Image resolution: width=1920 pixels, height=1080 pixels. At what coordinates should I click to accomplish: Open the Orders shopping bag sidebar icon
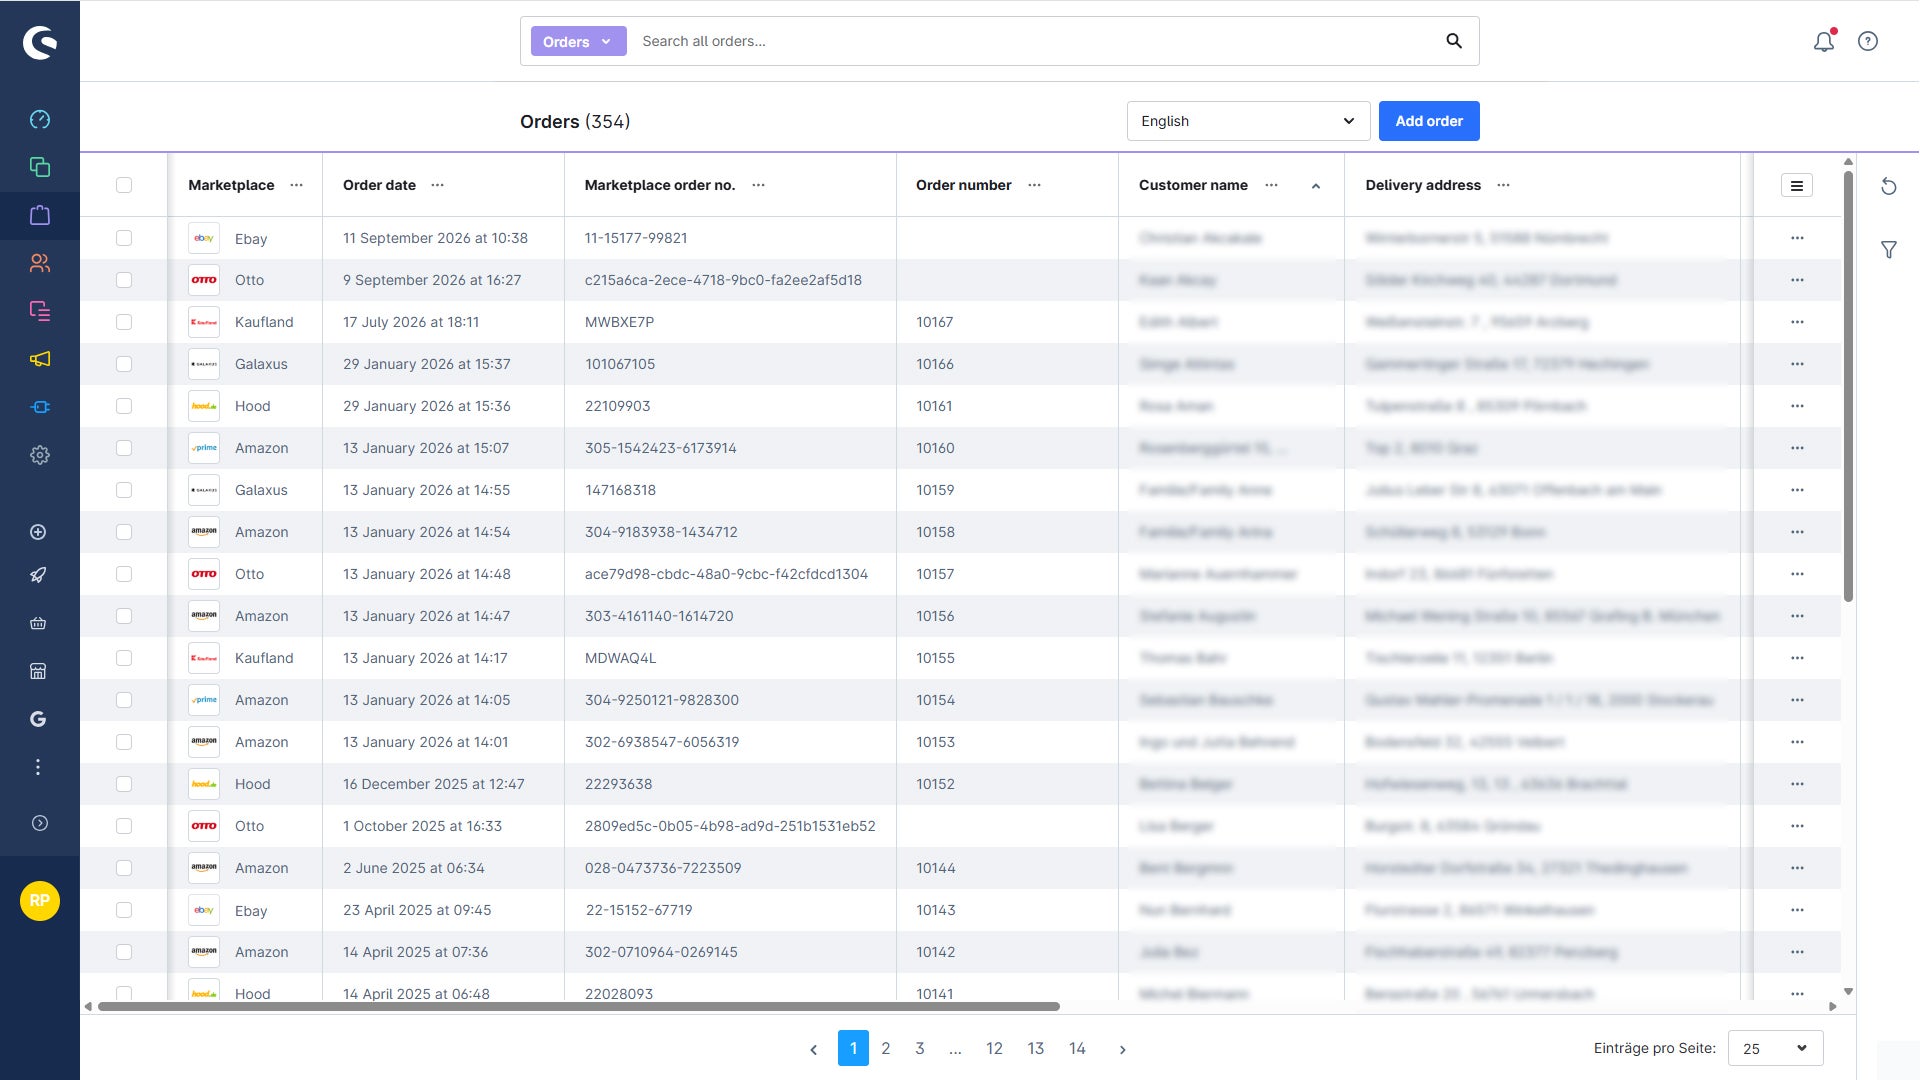coord(40,215)
